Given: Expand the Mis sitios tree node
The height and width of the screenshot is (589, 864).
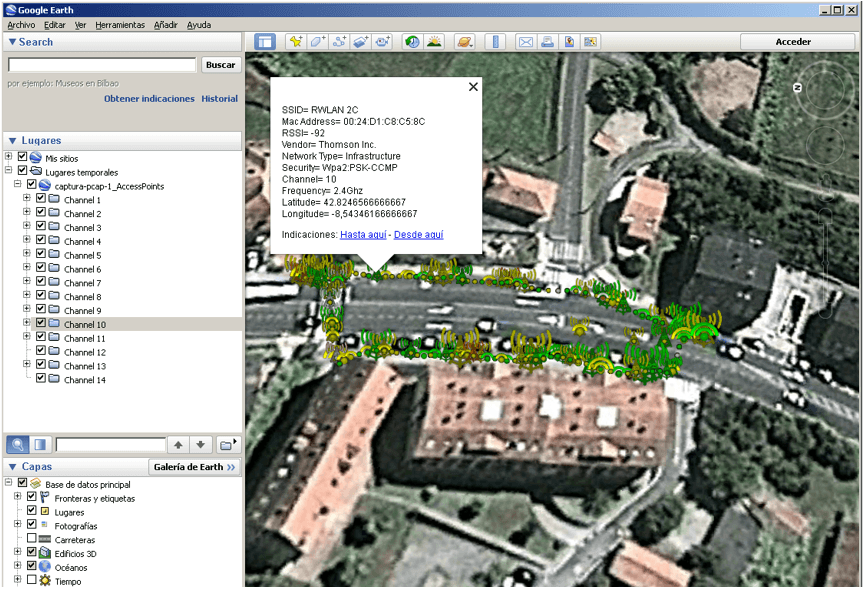Looking at the screenshot, I should [8, 156].
